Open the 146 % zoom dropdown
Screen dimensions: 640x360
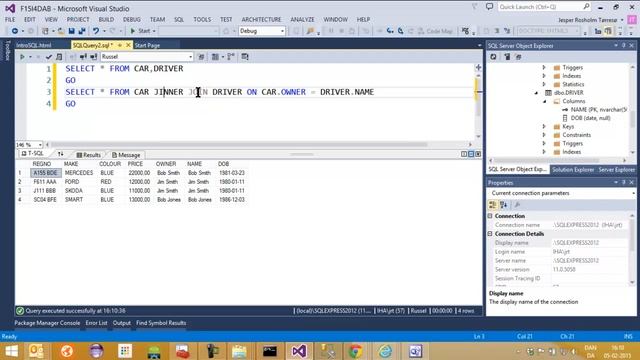pos(40,144)
